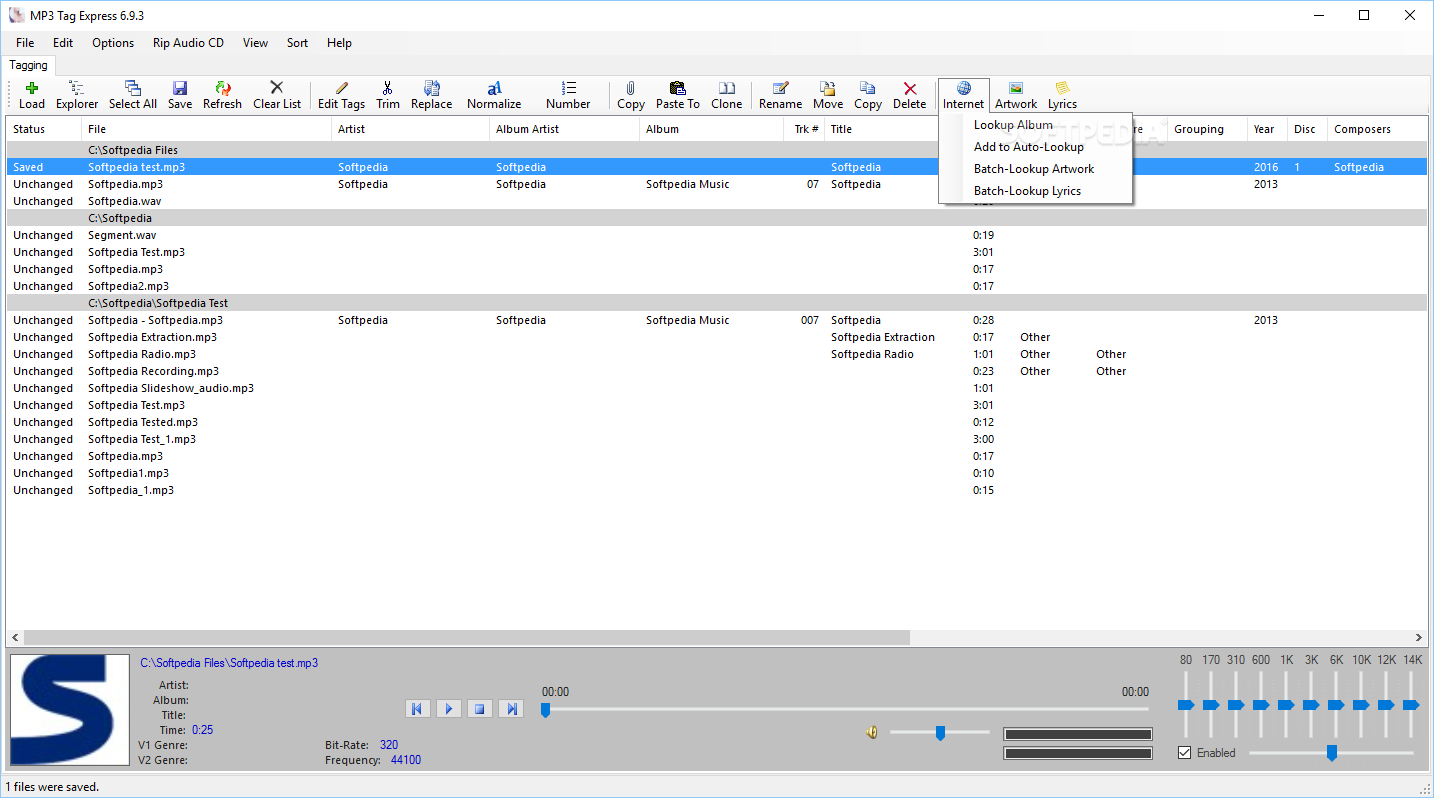Open the Explorer tool
Viewport: 1434px width, 798px height.
coord(77,95)
